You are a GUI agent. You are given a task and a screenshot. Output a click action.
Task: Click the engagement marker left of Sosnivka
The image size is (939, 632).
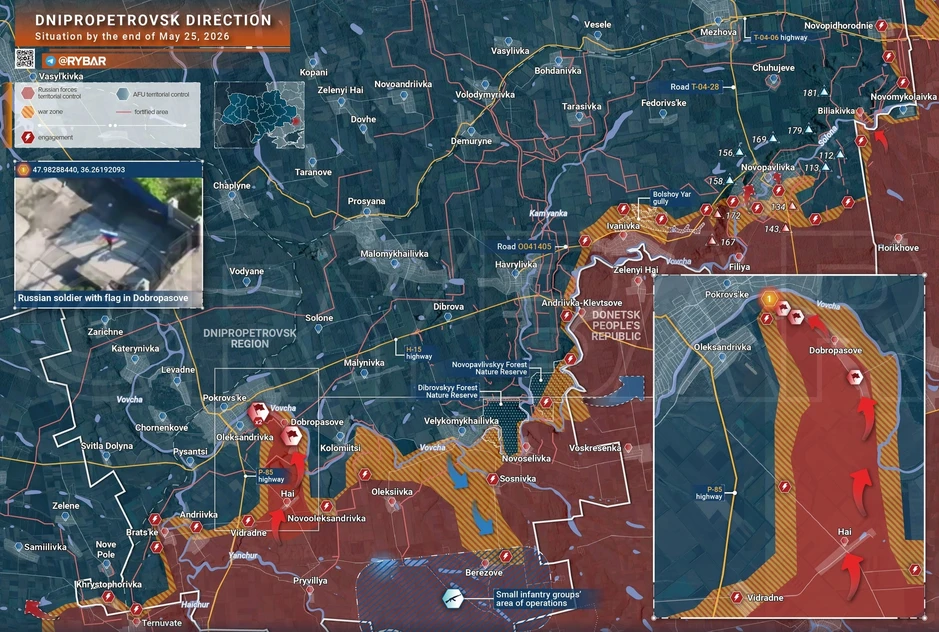(492, 479)
